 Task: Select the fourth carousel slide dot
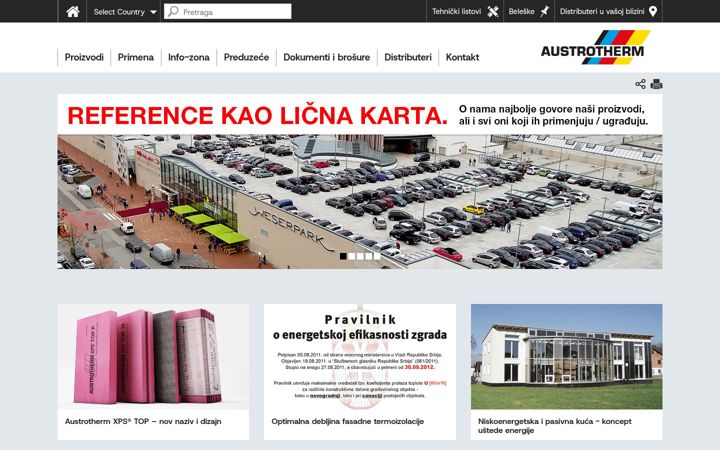(x=369, y=256)
